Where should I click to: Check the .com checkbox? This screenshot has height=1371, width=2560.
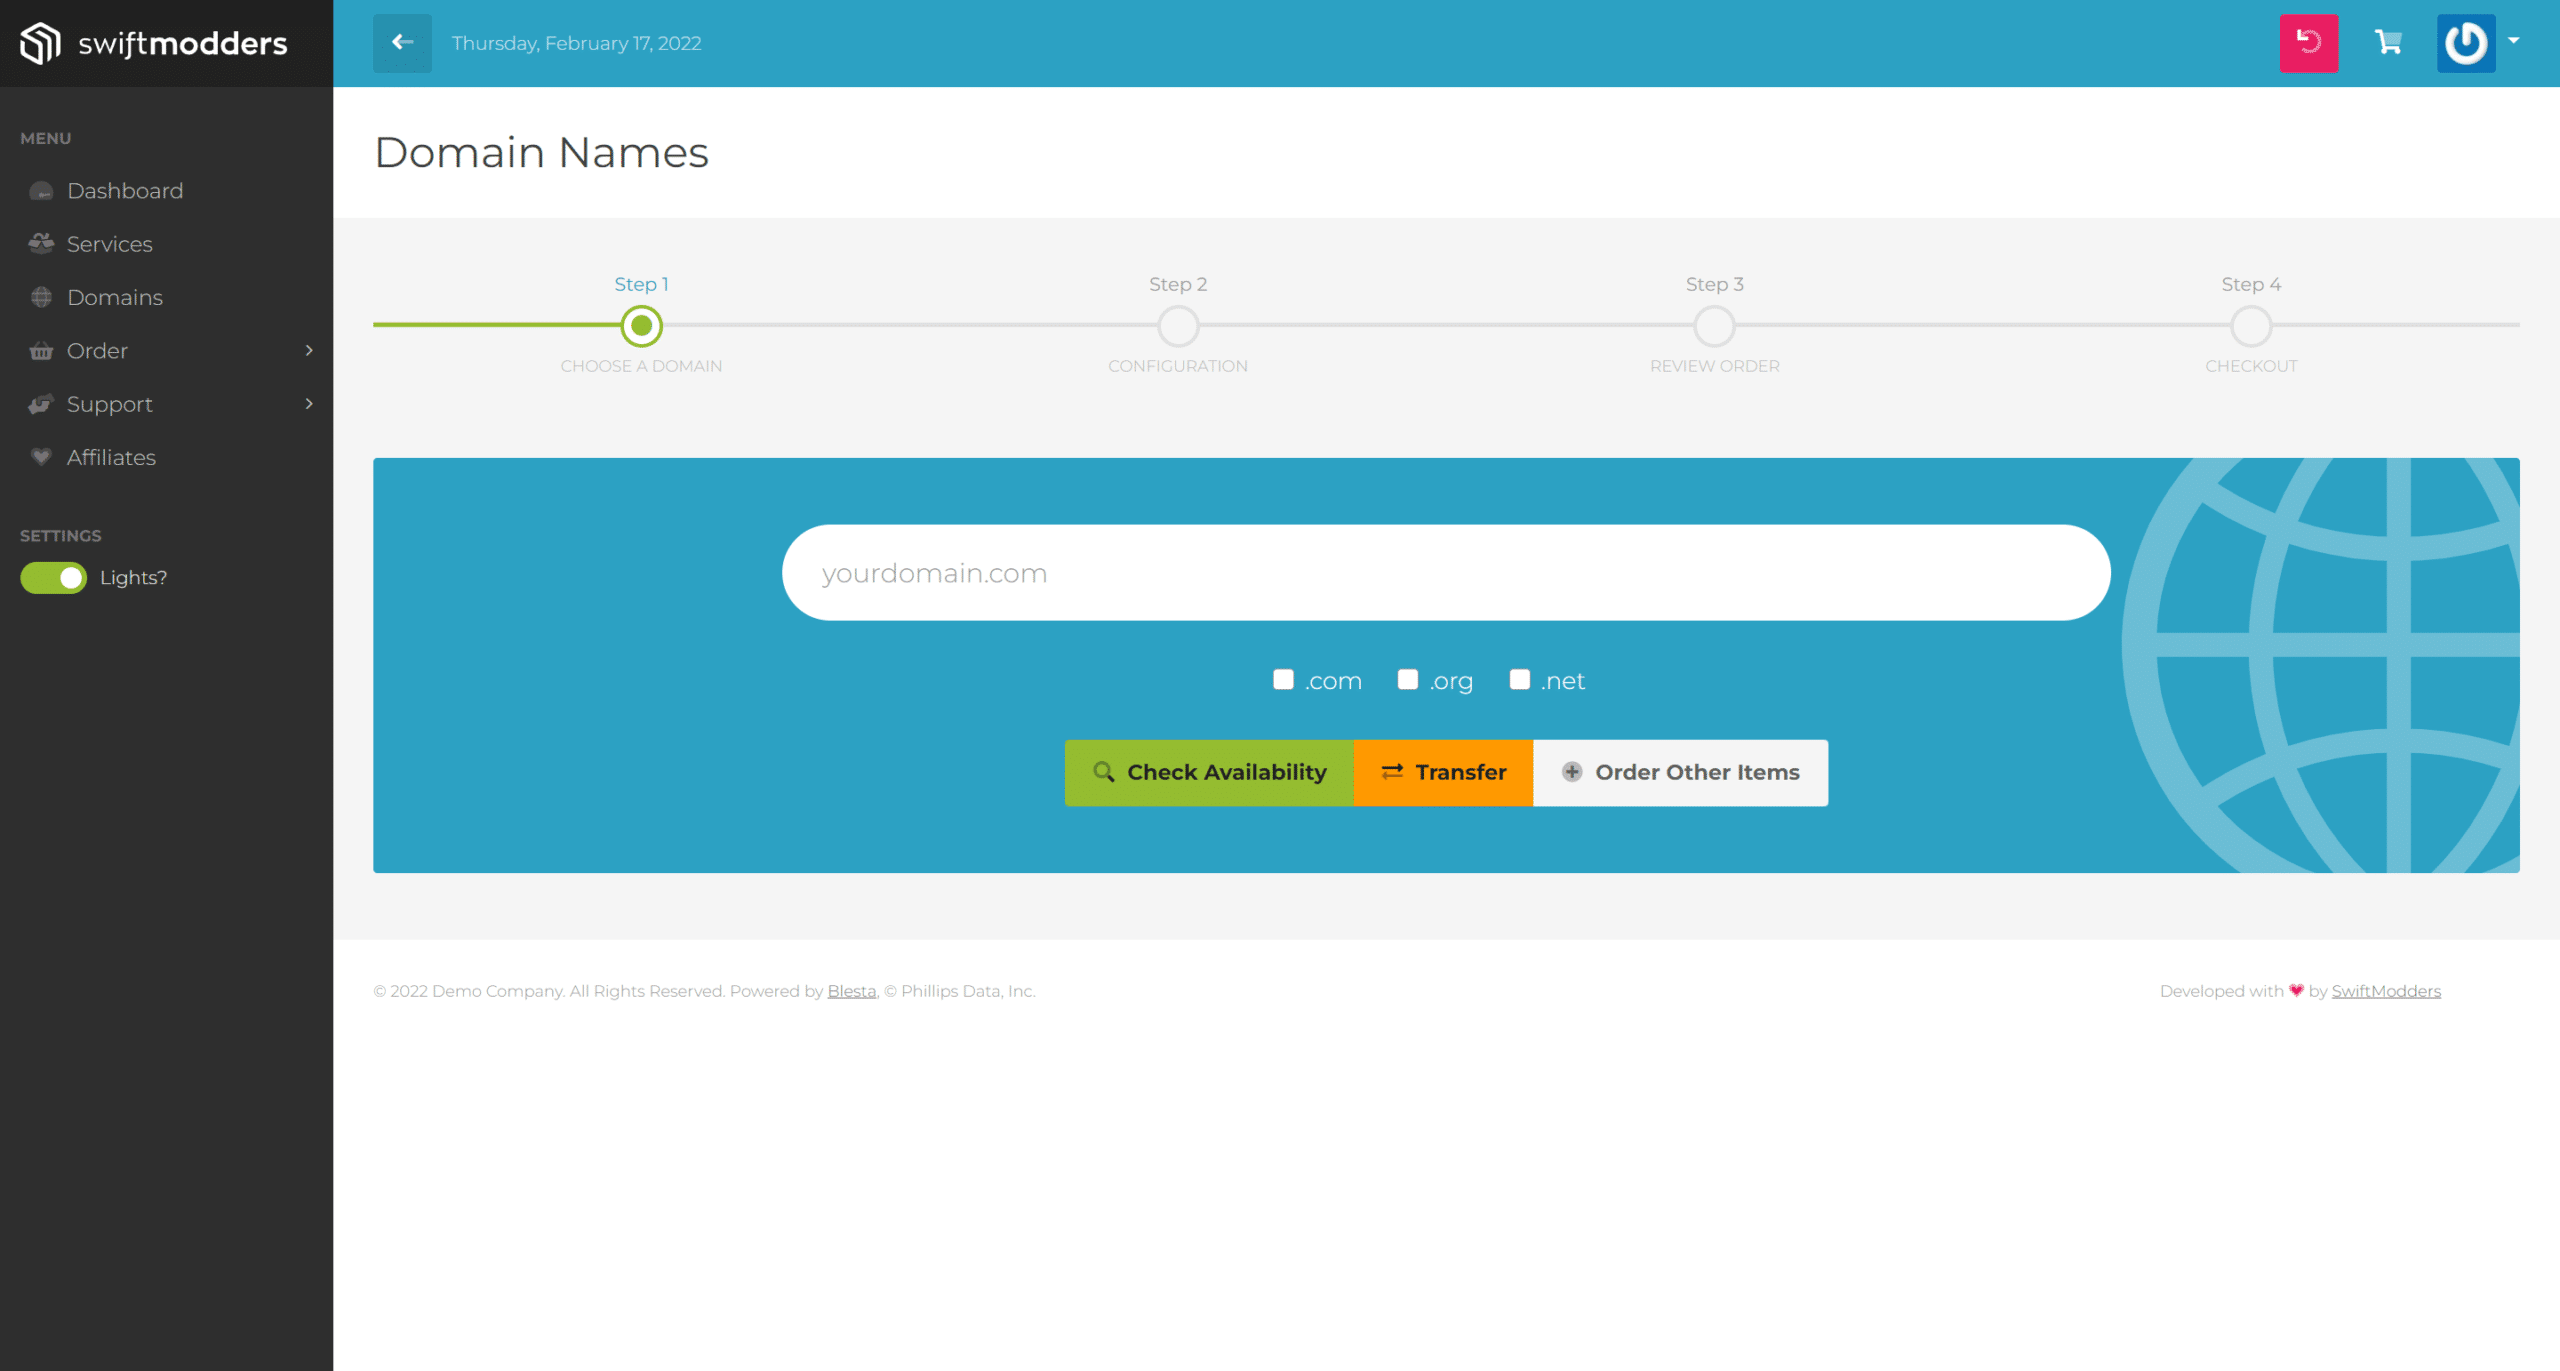point(1283,680)
